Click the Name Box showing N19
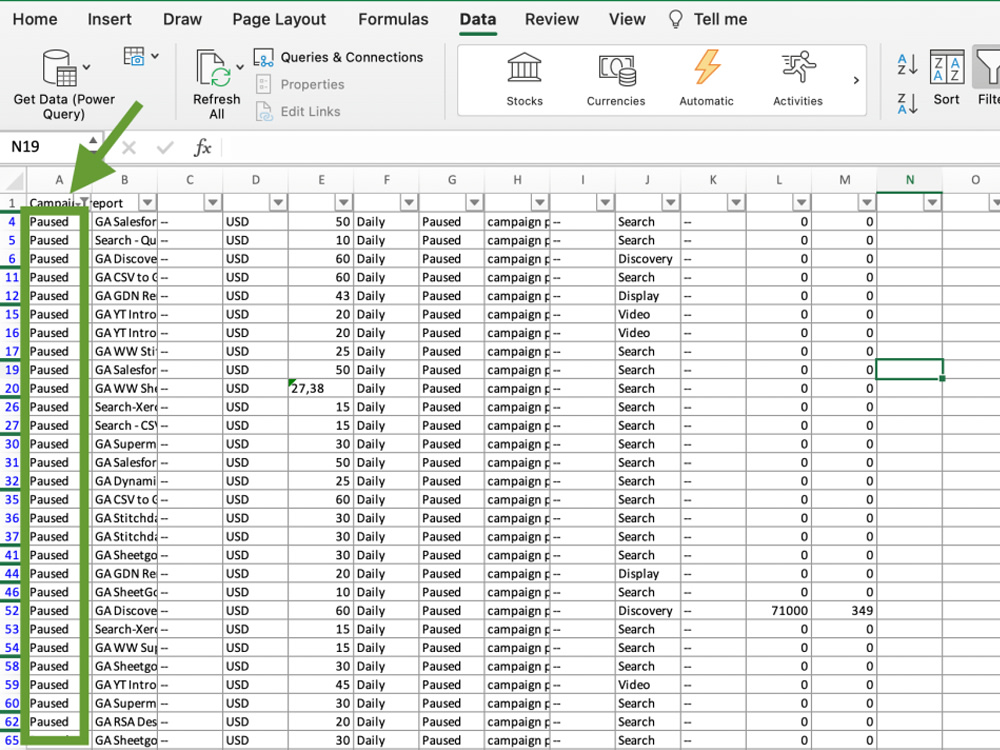The width and height of the screenshot is (1000, 750). coord(45,147)
